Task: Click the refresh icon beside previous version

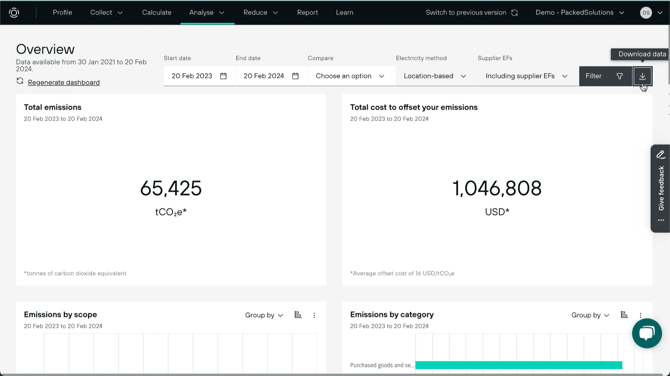Action: pyautogui.click(x=514, y=13)
